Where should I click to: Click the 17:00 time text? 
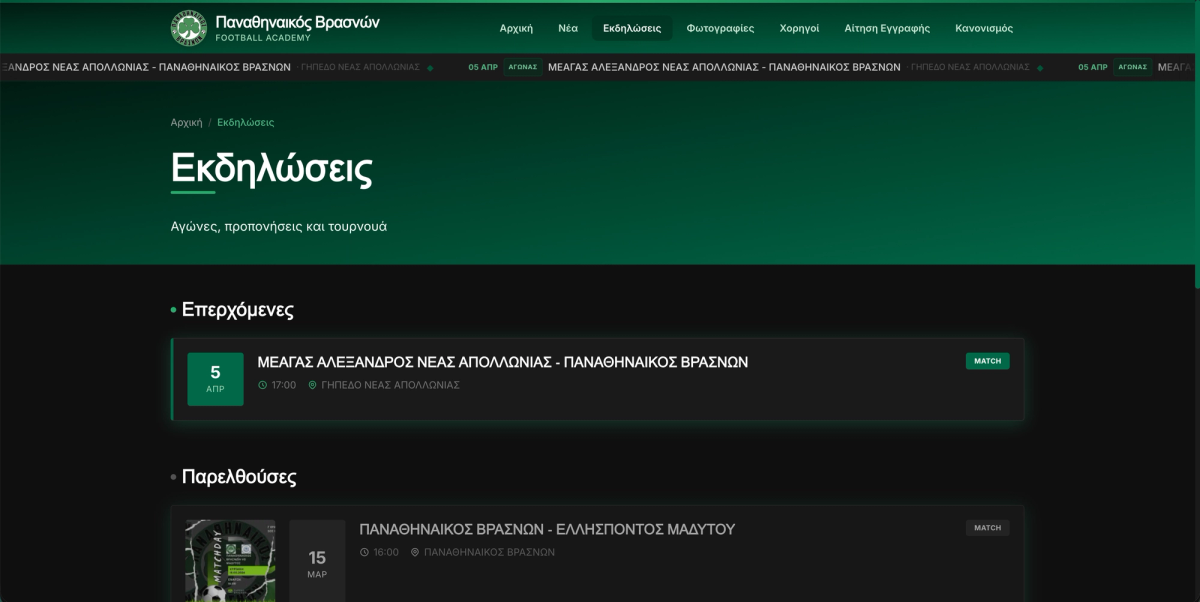click(x=284, y=385)
